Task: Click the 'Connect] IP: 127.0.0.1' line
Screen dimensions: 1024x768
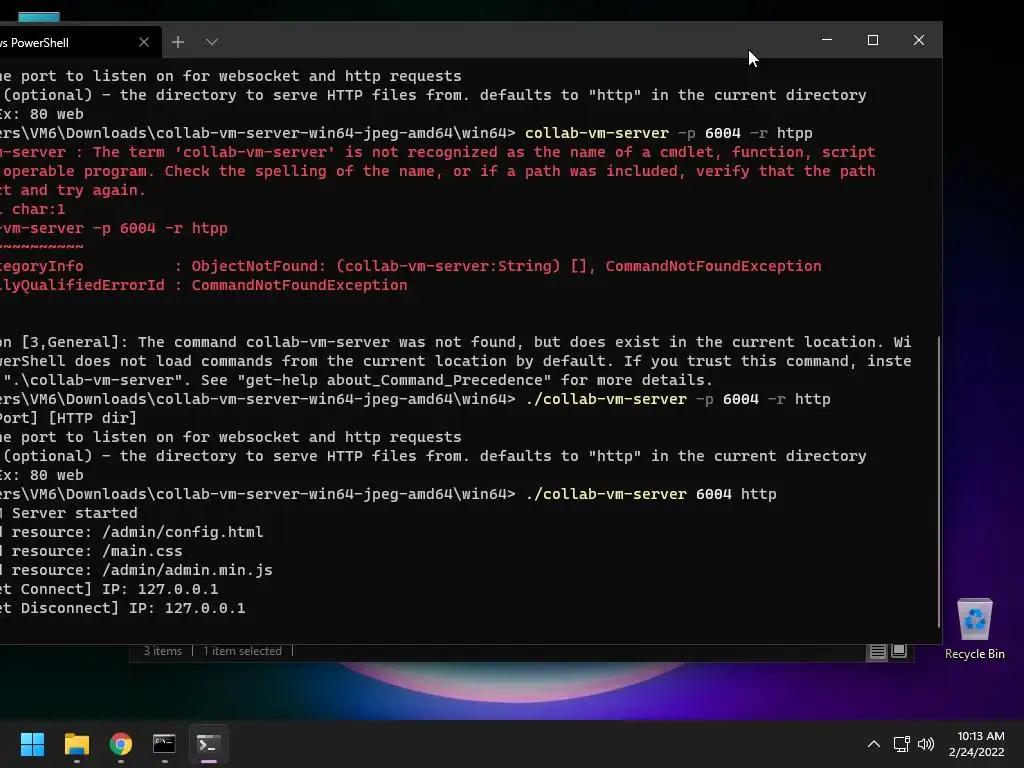Action: (109, 589)
